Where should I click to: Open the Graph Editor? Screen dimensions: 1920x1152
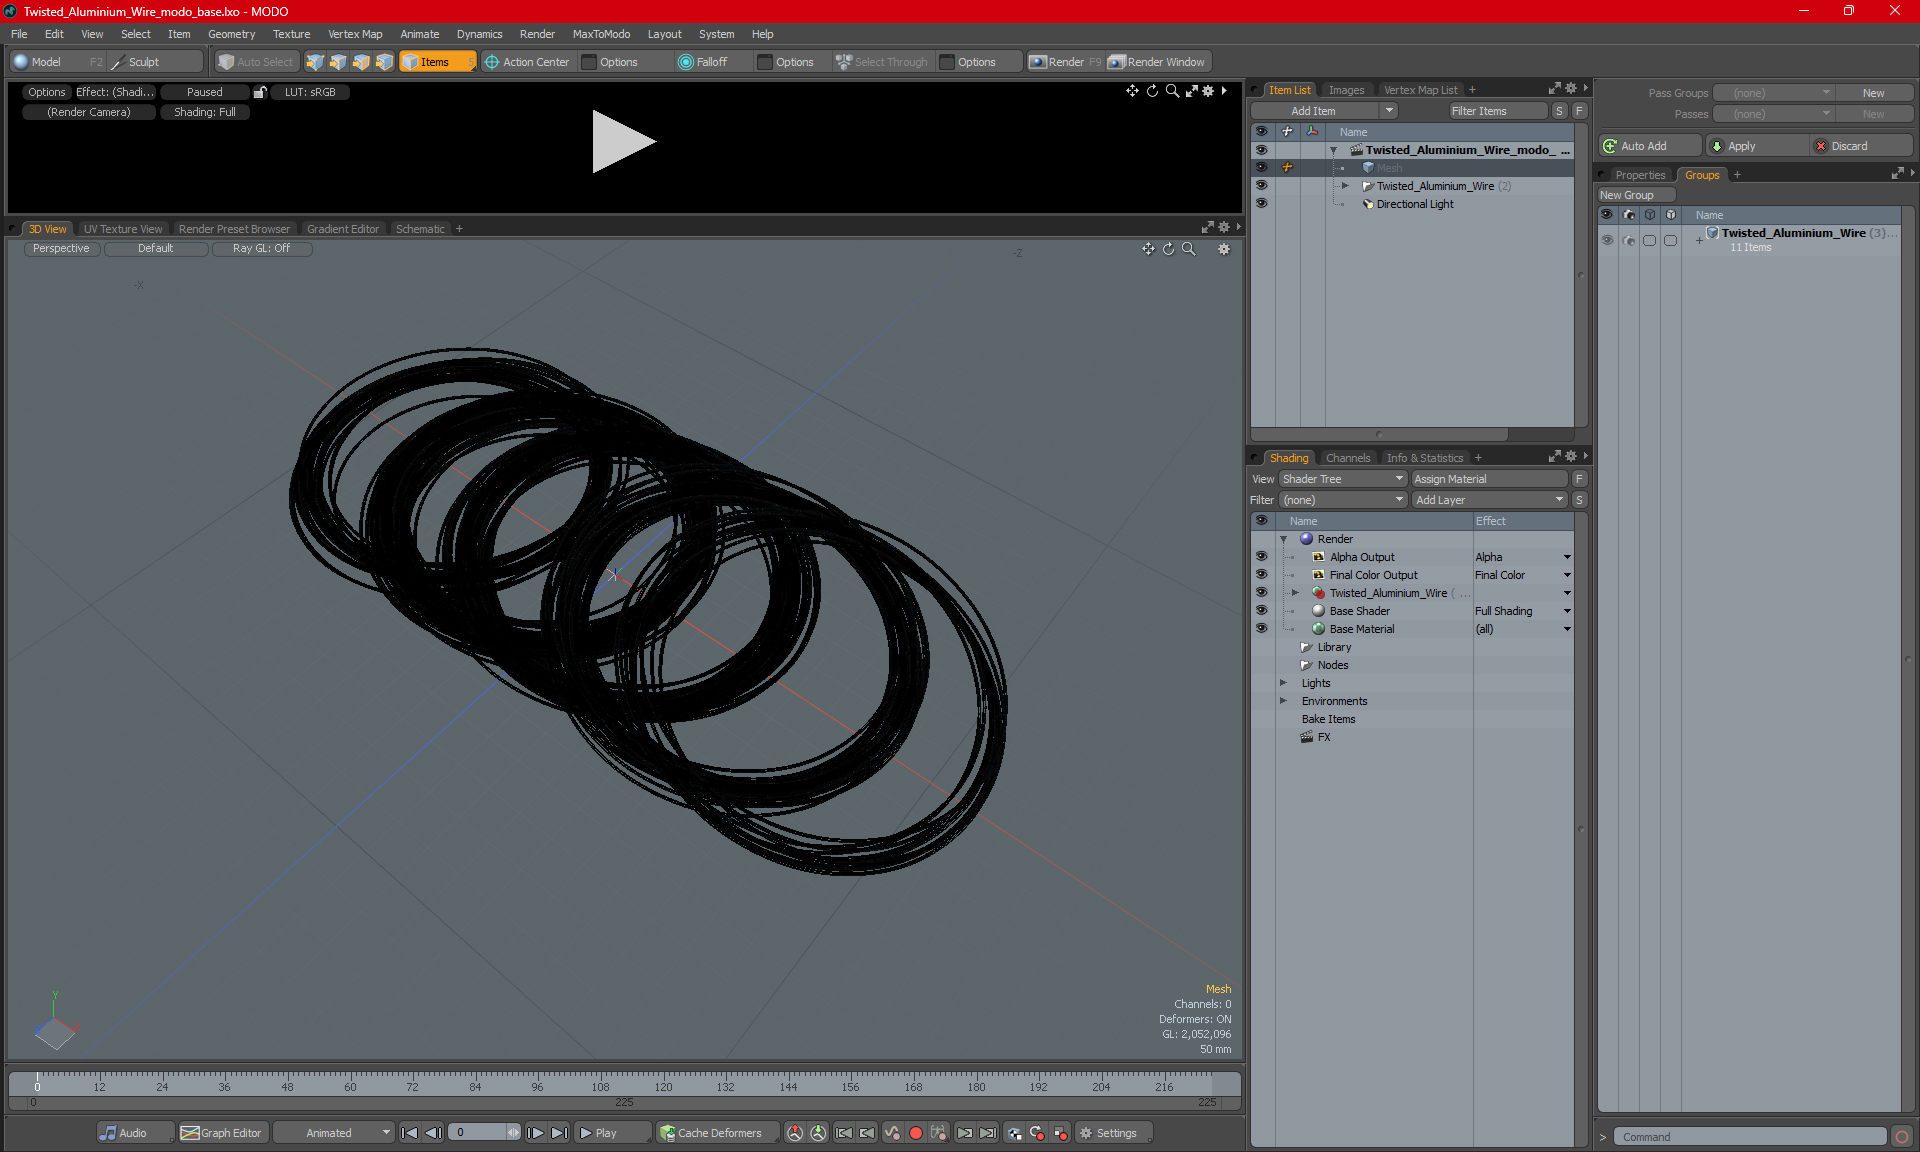tap(222, 1133)
